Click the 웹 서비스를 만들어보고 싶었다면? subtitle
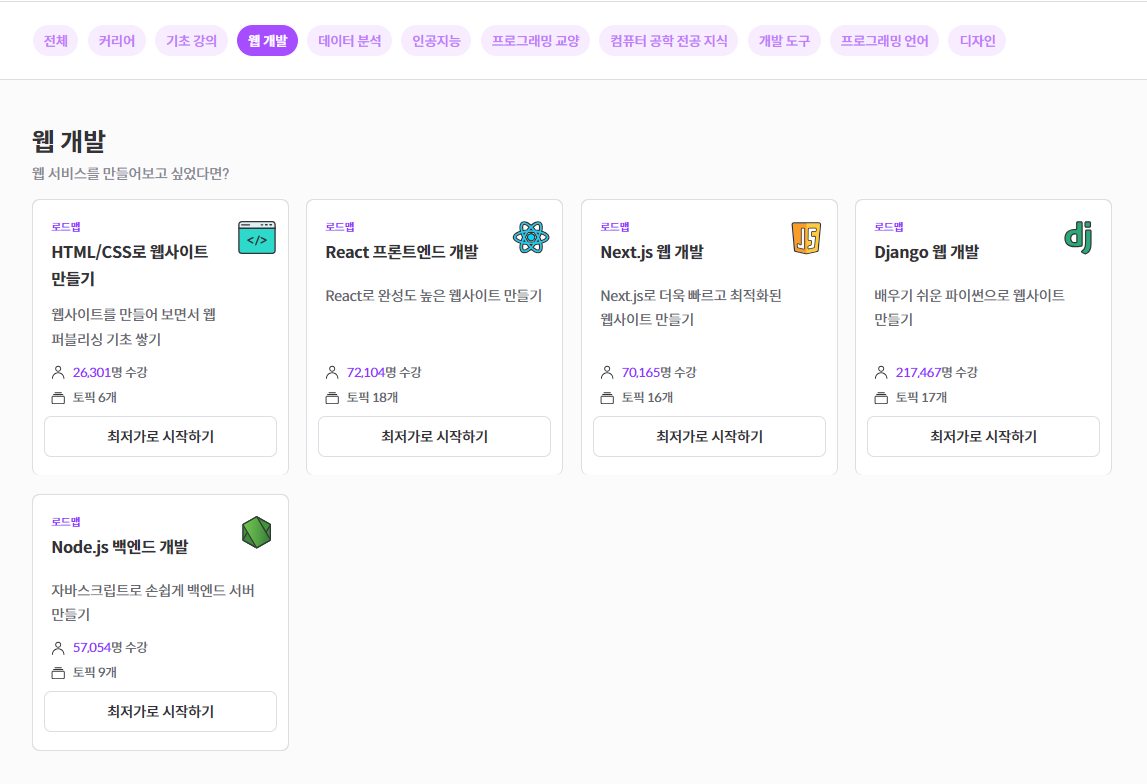1147x784 pixels. [130, 173]
